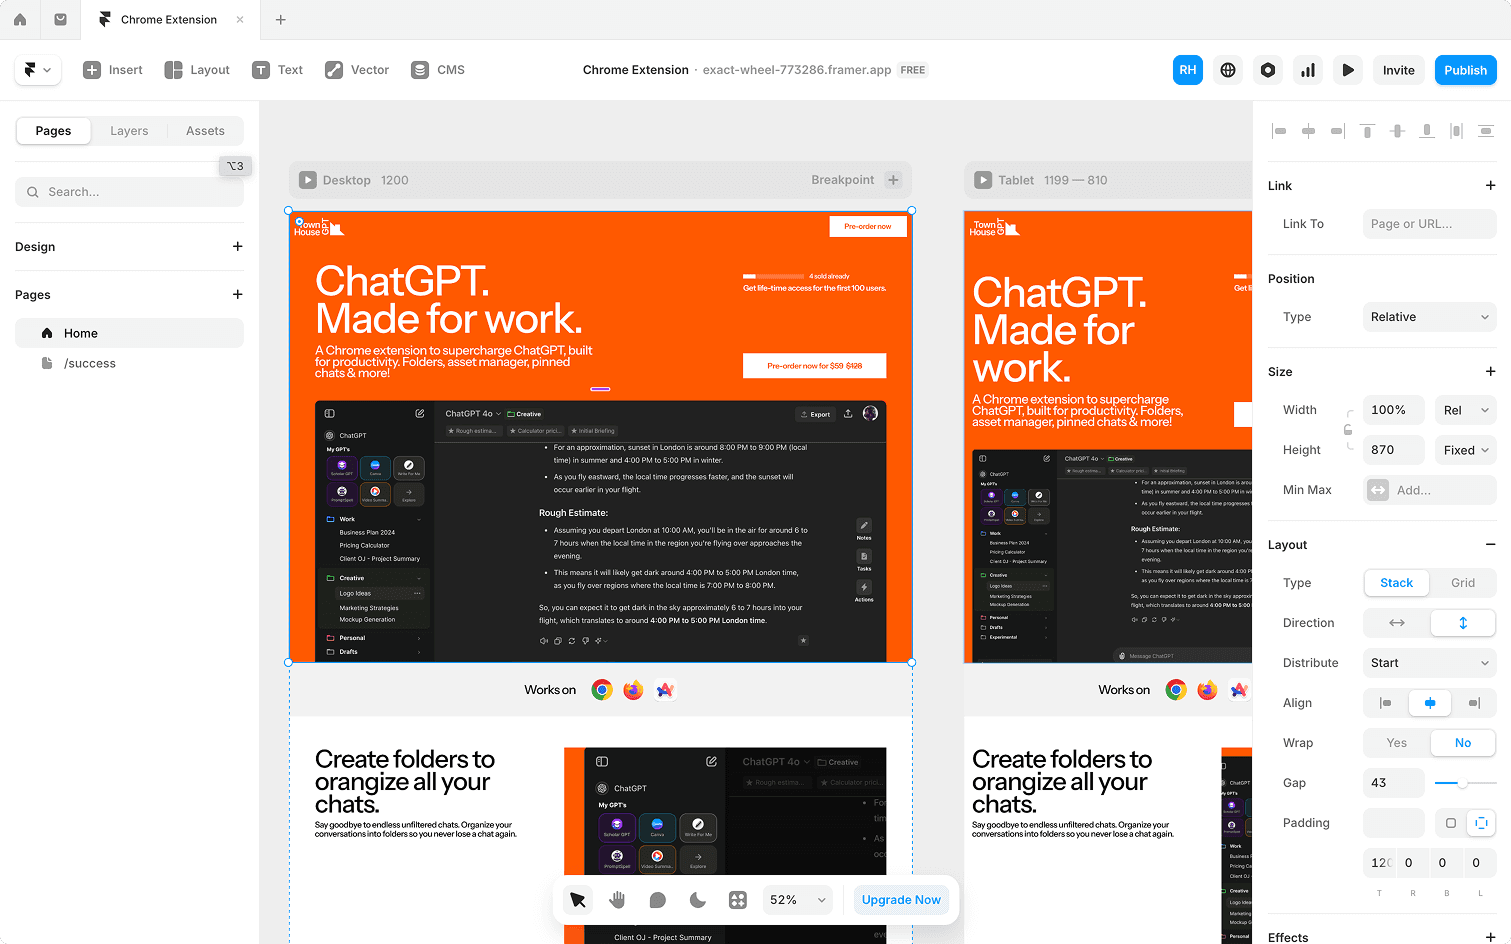Add a new tab with plus icon
The height and width of the screenshot is (944, 1511).
tap(281, 19)
